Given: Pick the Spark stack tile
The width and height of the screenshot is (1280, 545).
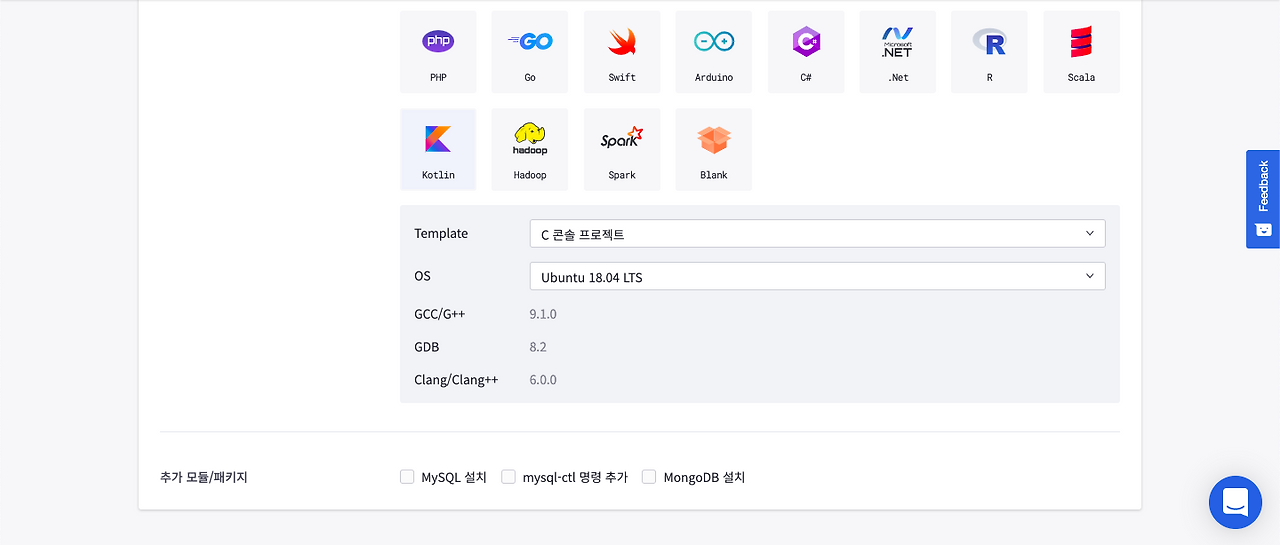Looking at the screenshot, I should tap(622, 149).
